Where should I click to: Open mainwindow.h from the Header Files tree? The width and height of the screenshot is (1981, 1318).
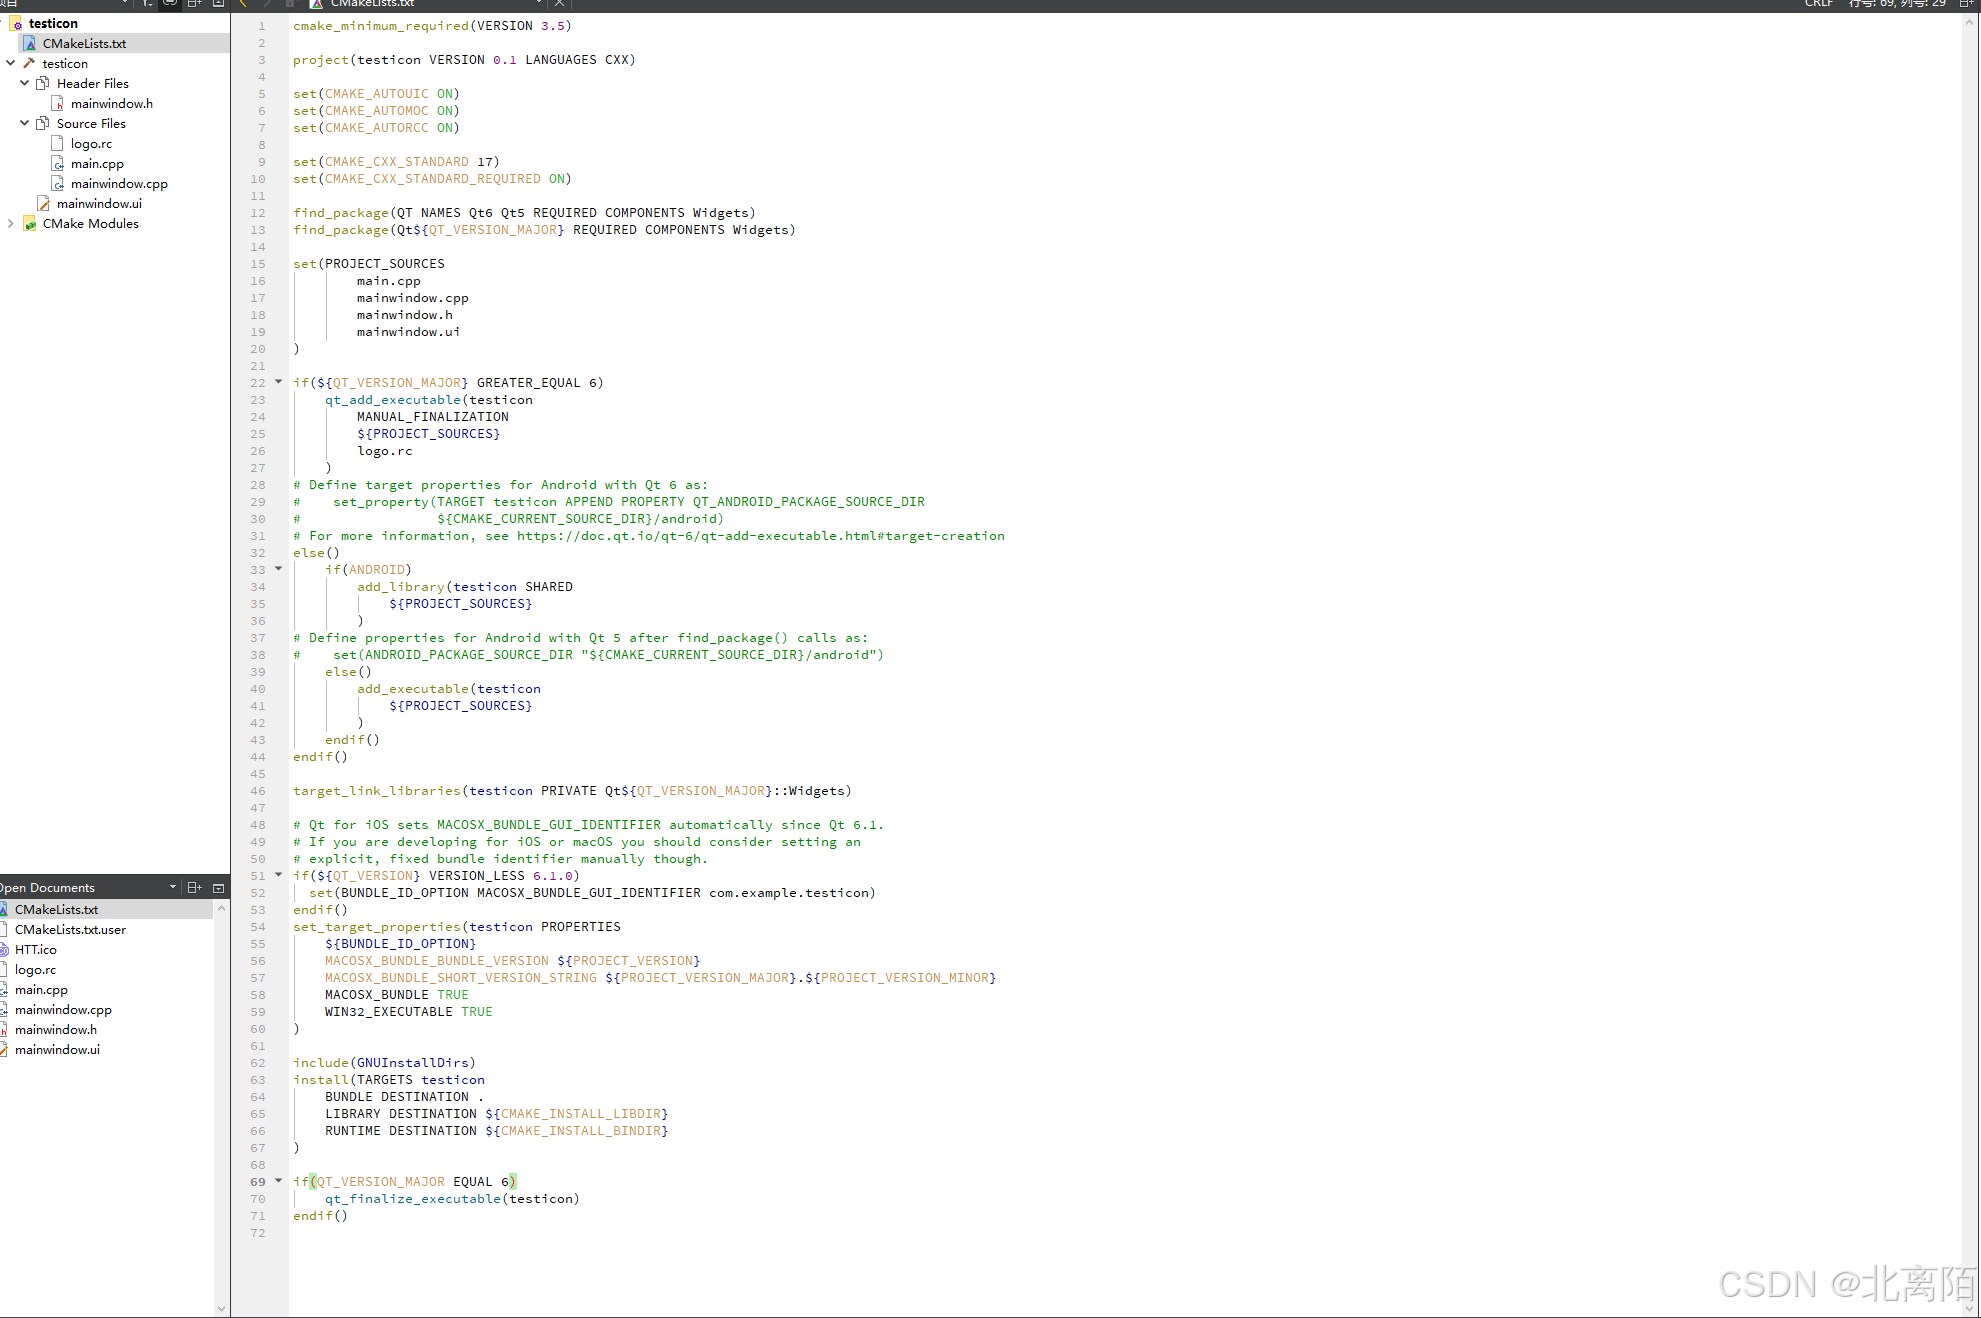pos(111,103)
